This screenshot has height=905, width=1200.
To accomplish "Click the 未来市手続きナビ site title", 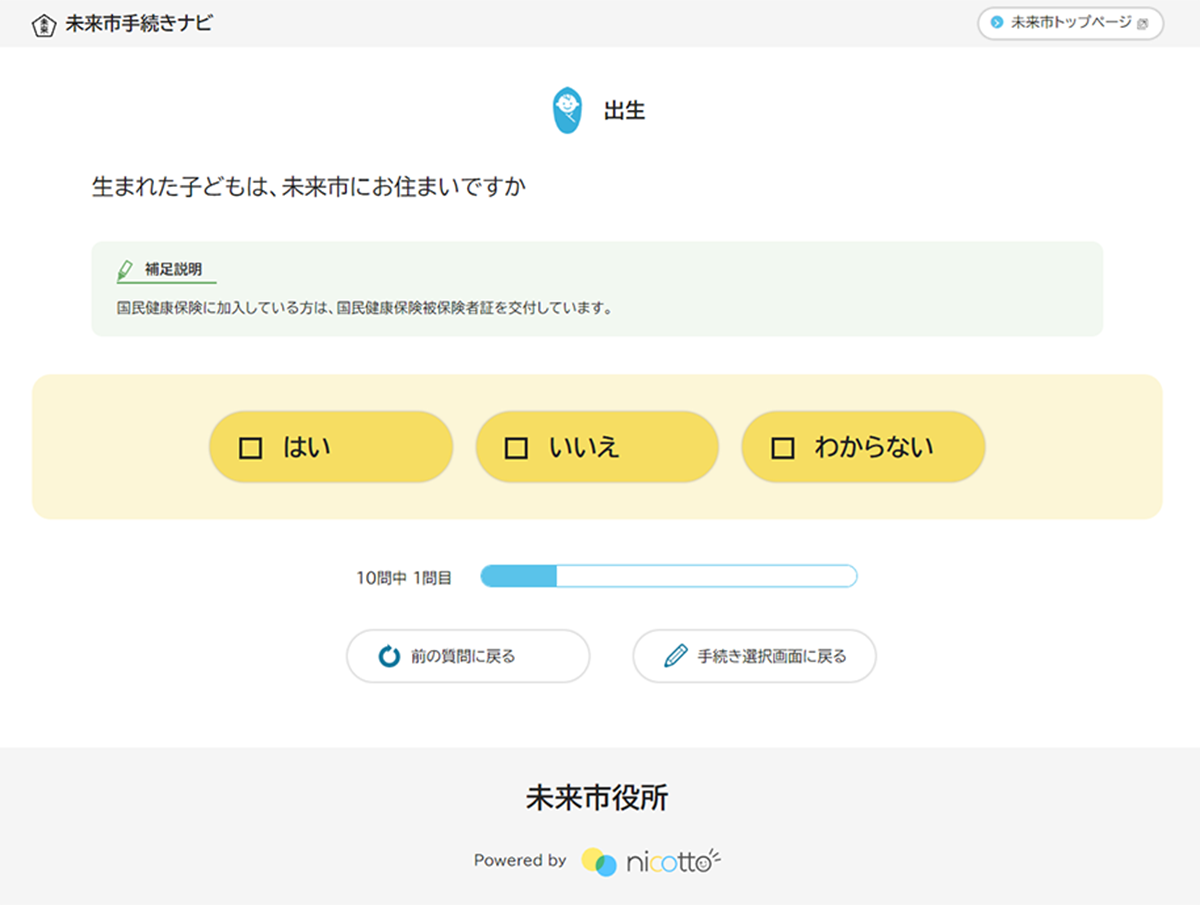I will (138, 24).
